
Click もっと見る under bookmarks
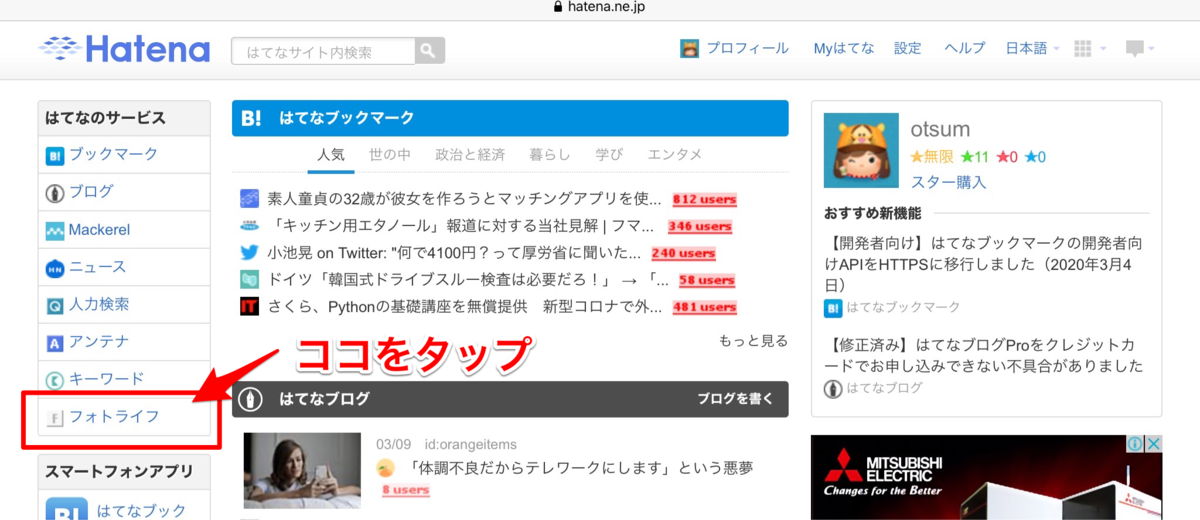click(754, 341)
